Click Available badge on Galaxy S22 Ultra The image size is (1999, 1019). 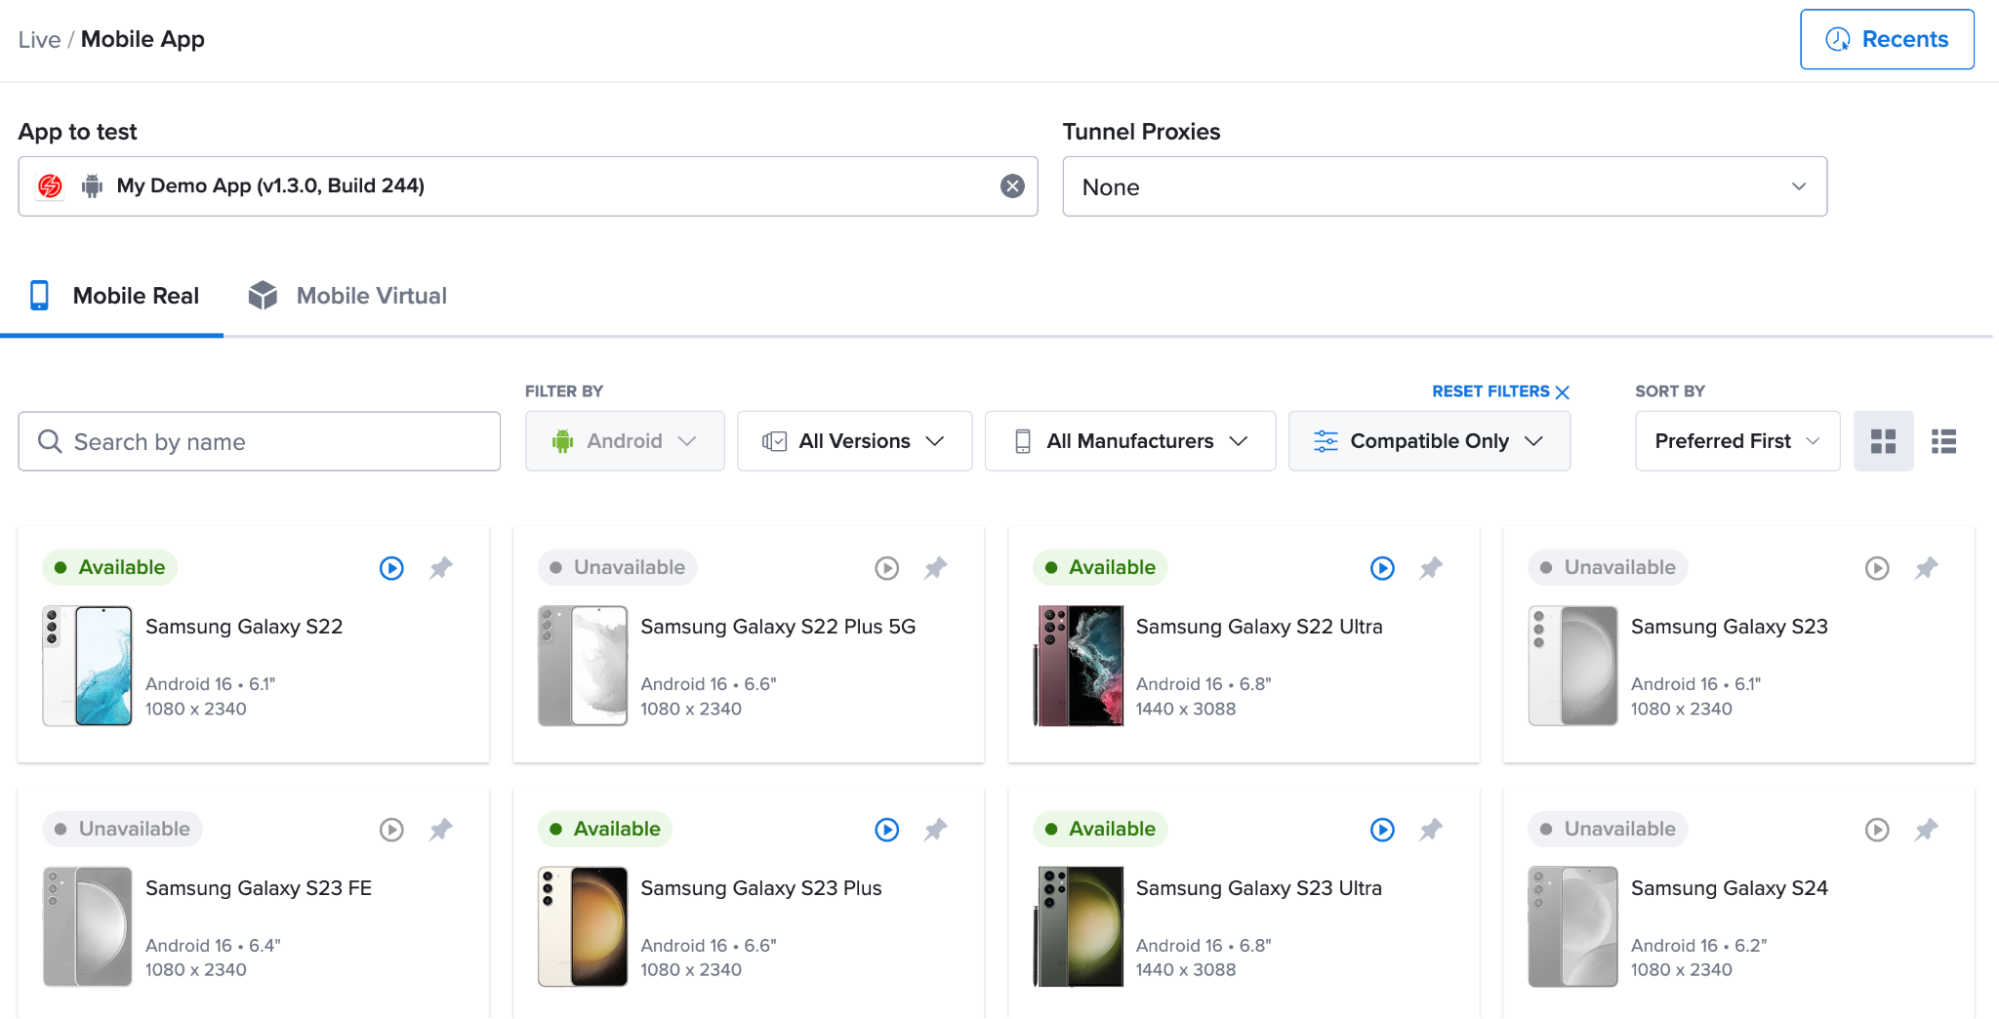(1100, 567)
